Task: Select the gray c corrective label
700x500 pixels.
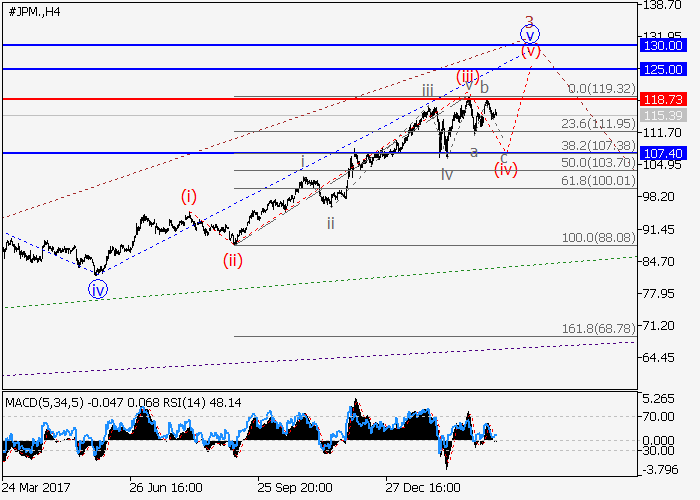Action: (x=504, y=157)
